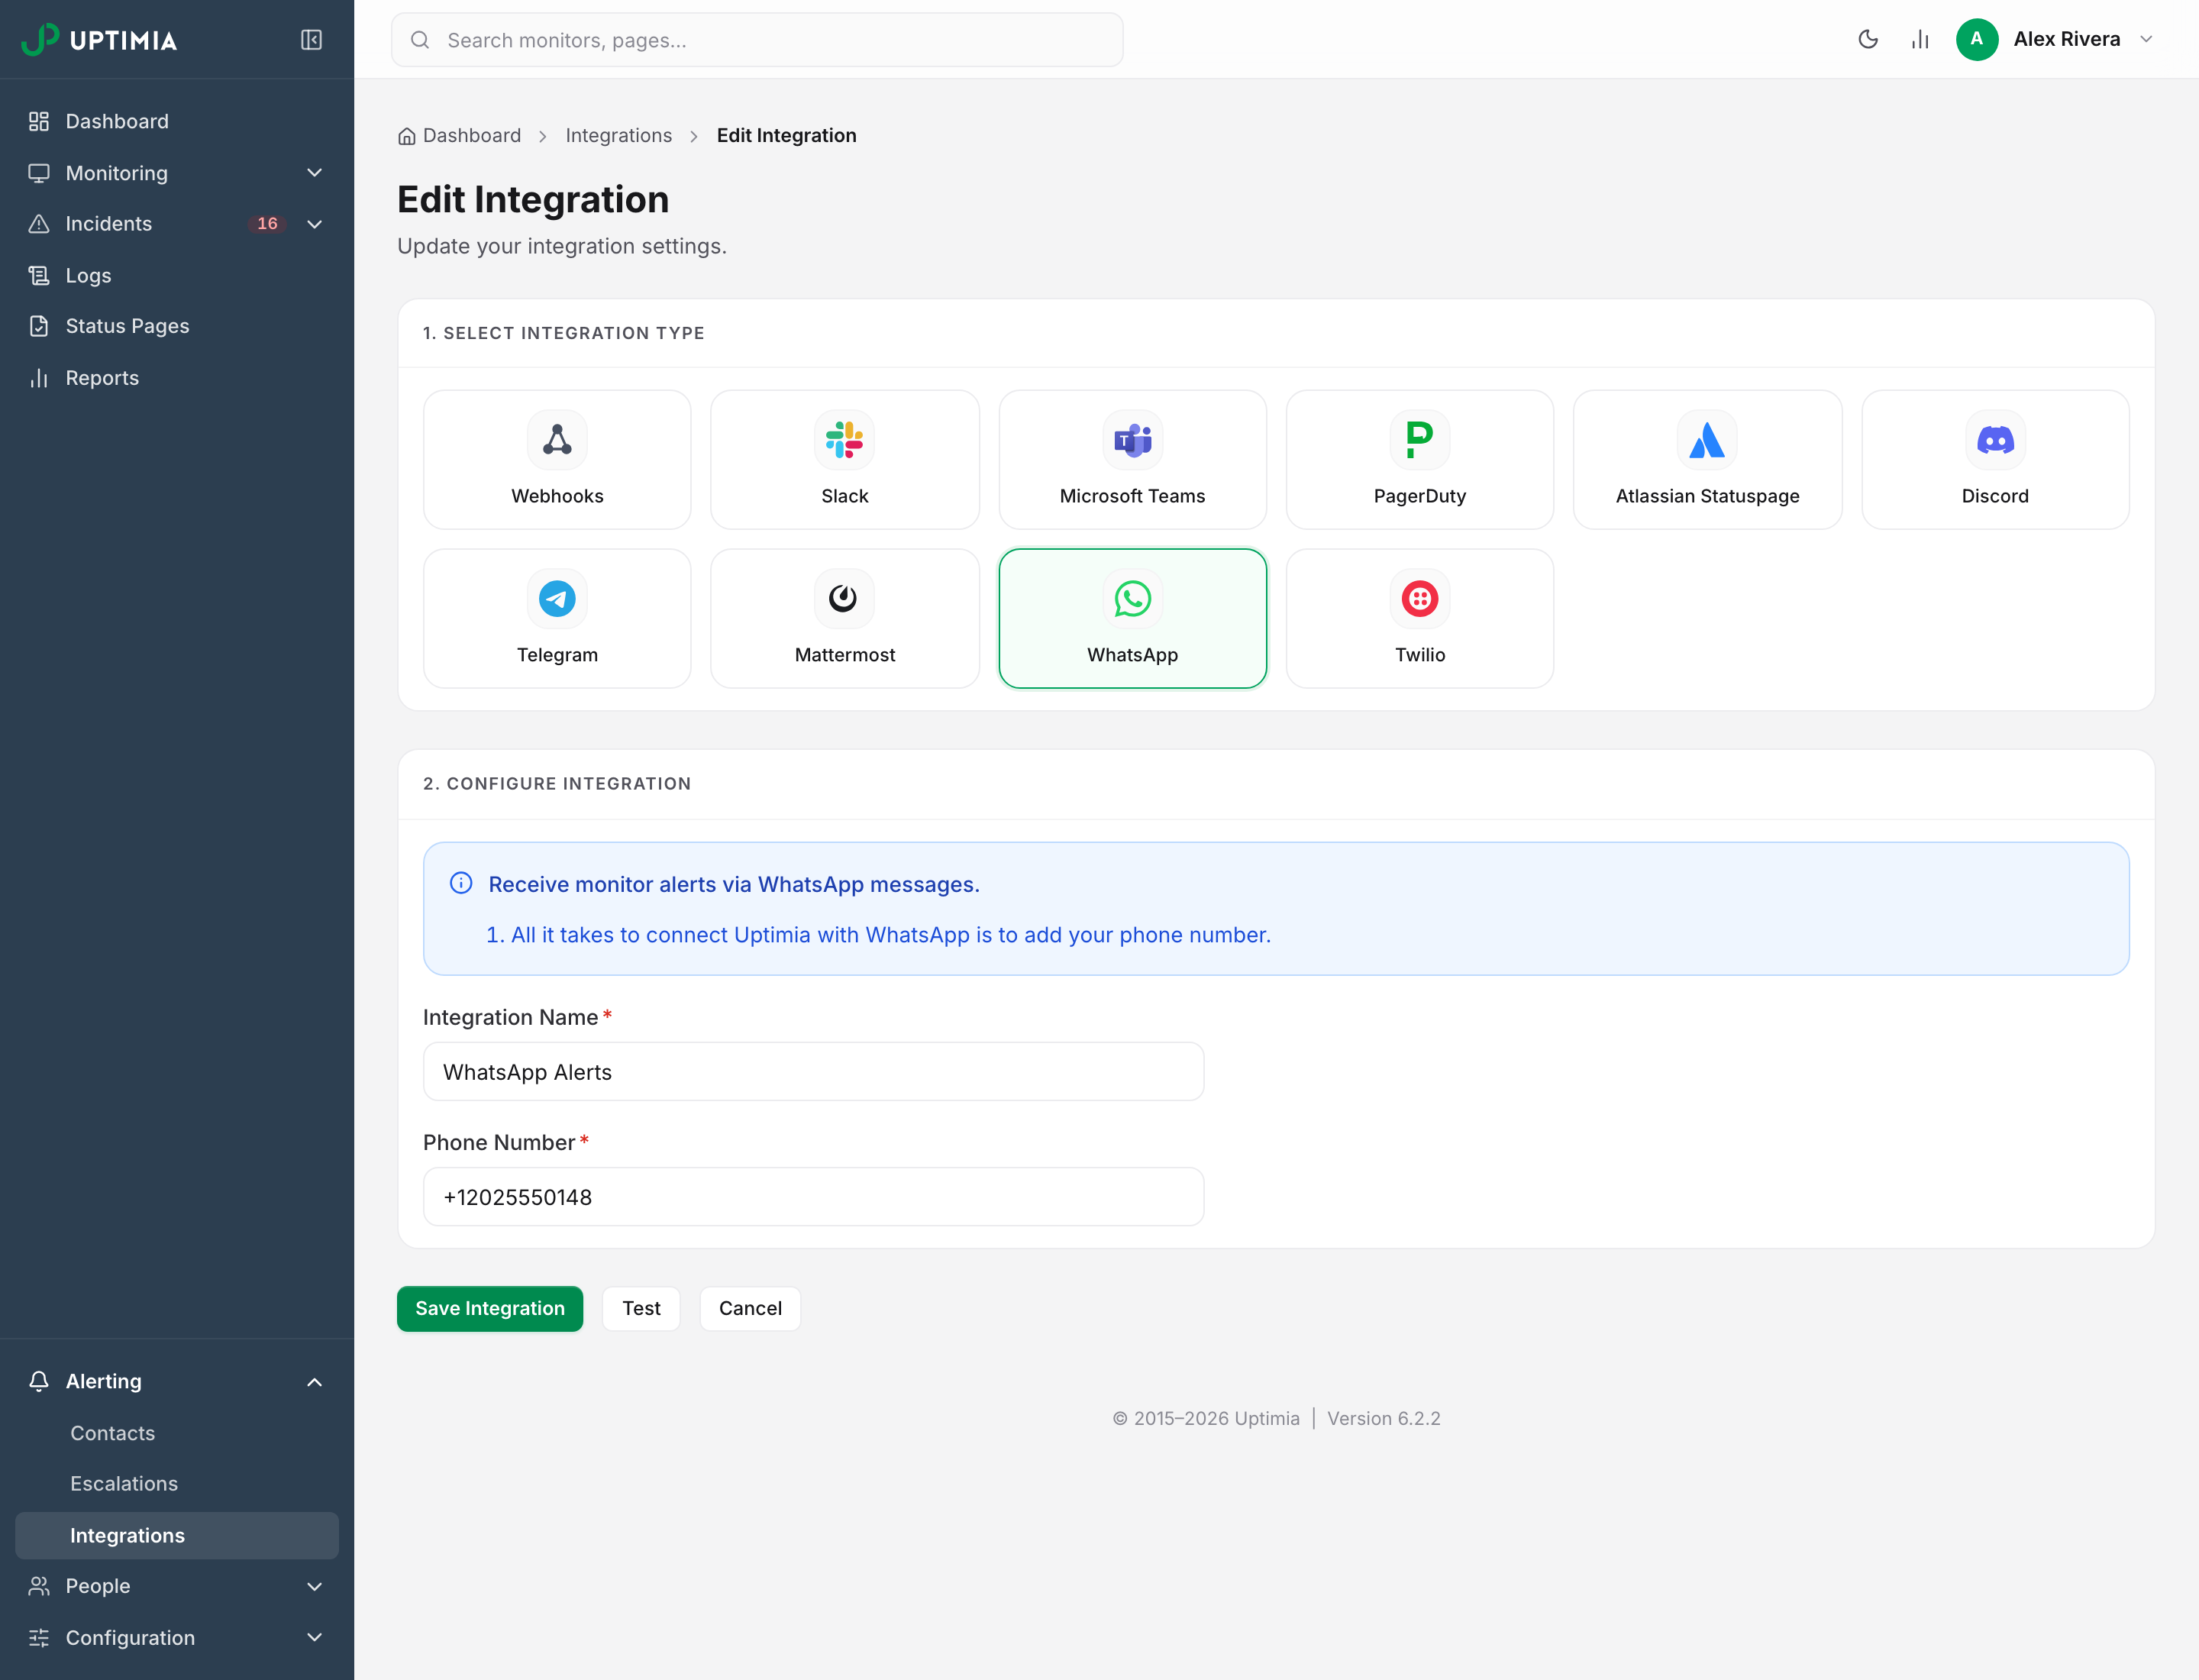Viewport: 2199px width, 1680px height.
Task: Collapse the Alerting section
Action: pos(177,1381)
